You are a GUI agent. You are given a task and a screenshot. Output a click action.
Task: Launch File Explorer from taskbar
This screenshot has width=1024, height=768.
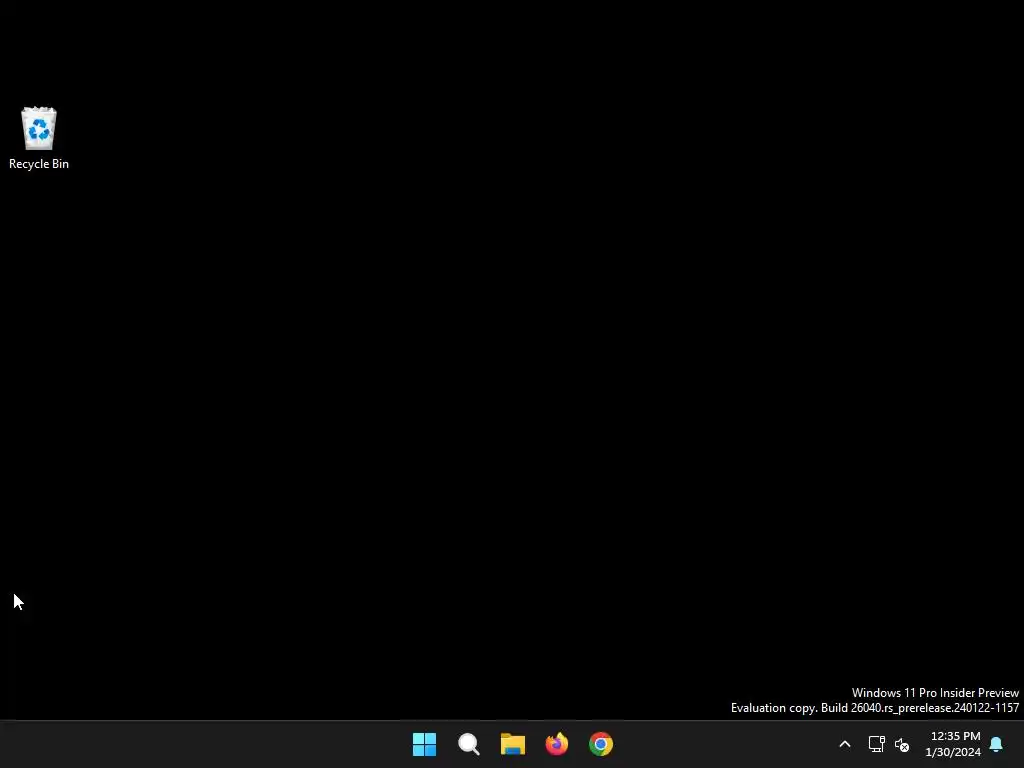(x=513, y=744)
